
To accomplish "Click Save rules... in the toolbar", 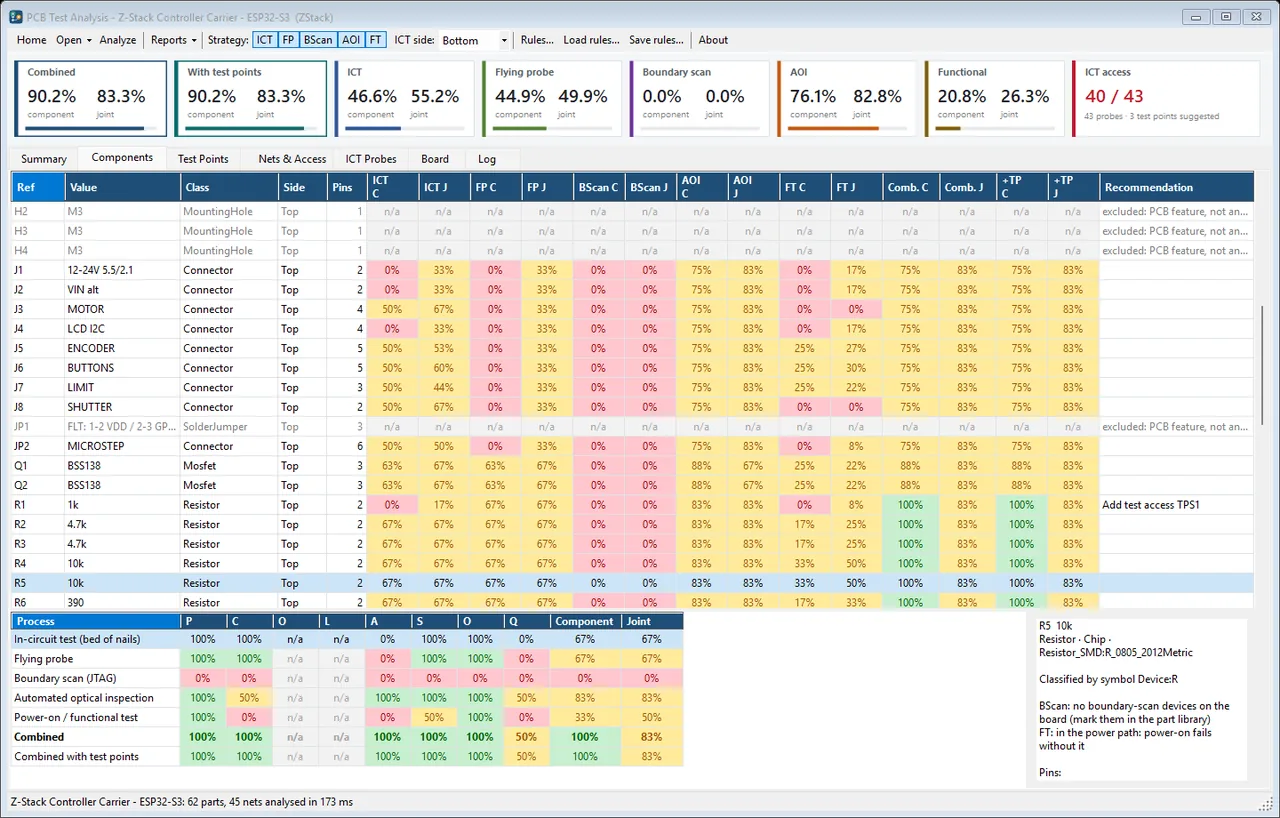I will pos(656,40).
